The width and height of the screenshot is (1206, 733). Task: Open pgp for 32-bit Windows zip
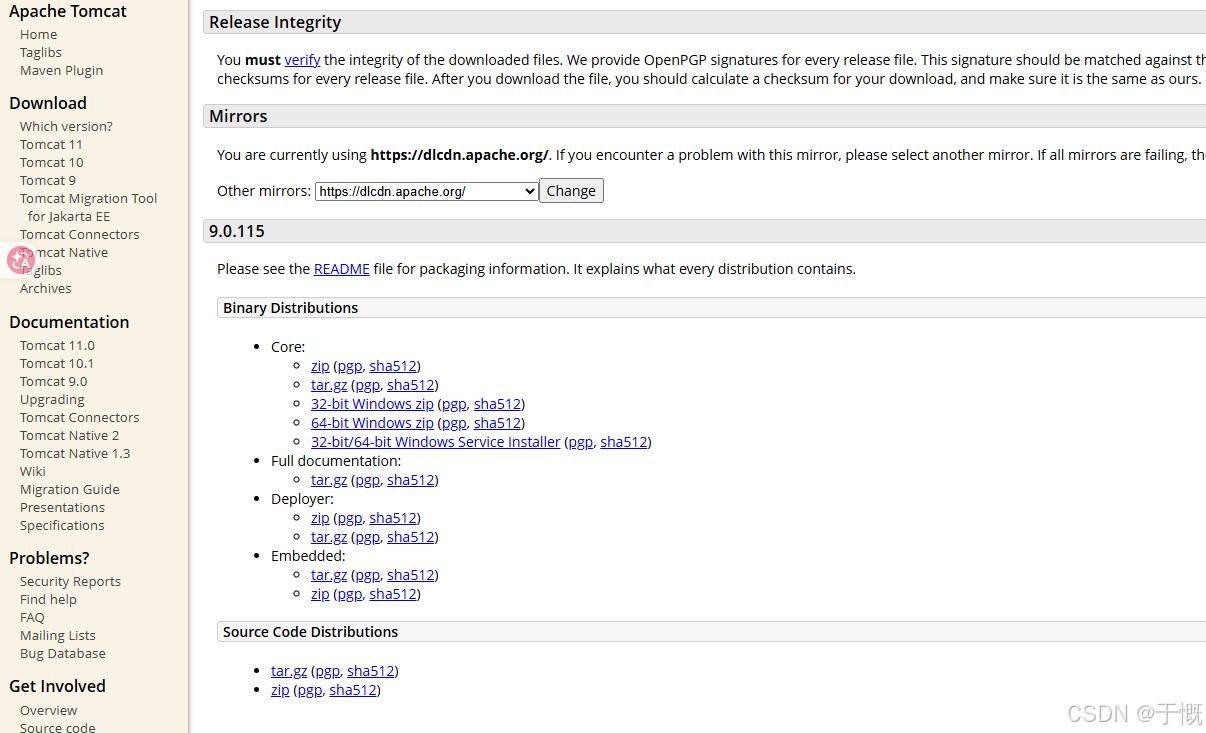454,404
